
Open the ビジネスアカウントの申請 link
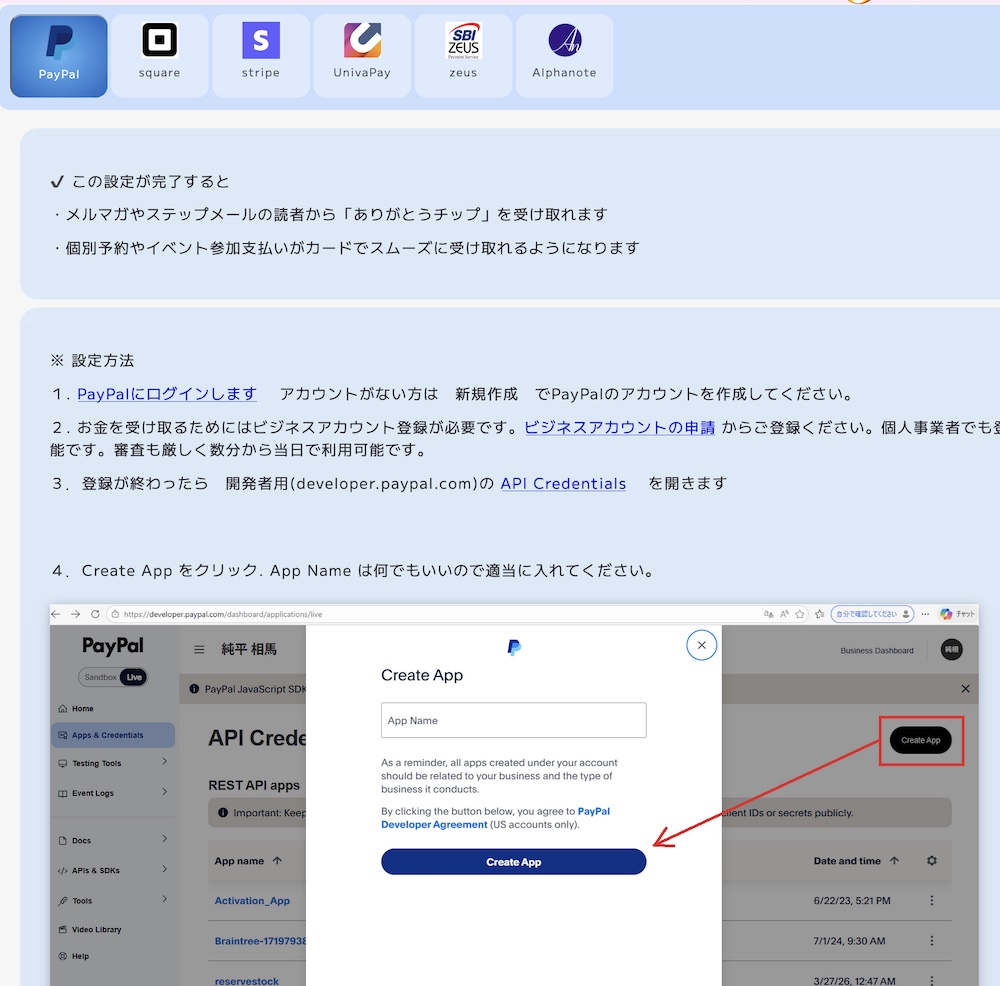620,427
